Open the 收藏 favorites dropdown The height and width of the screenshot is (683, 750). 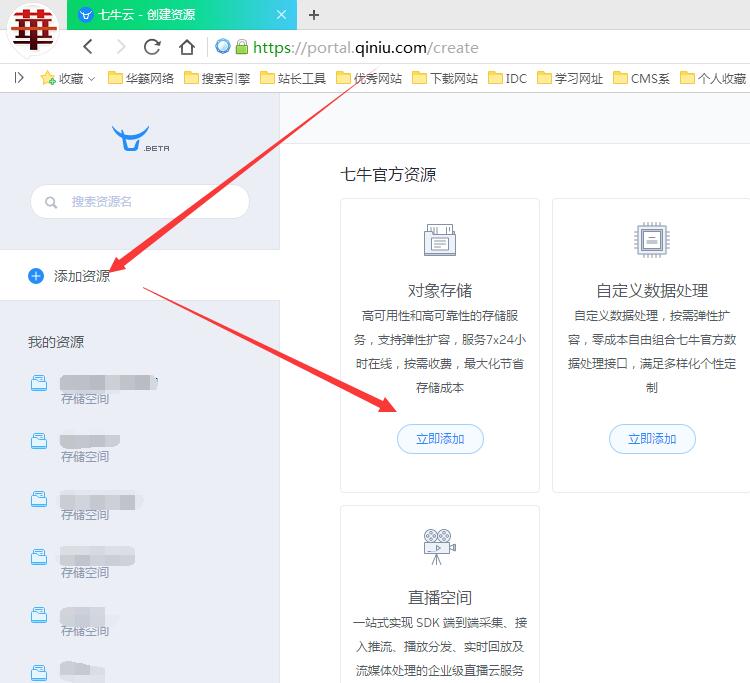[x=68, y=78]
